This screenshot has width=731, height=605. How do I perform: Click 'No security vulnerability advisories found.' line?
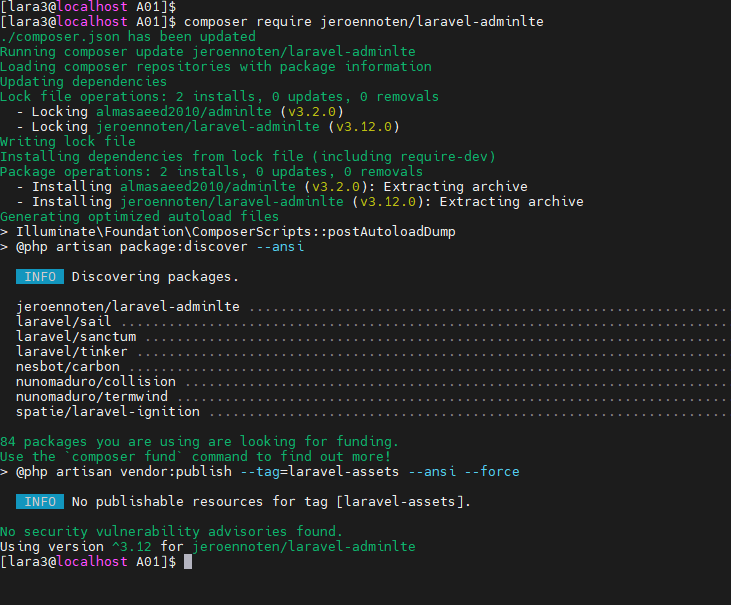pyautogui.click(x=172, y=531)
